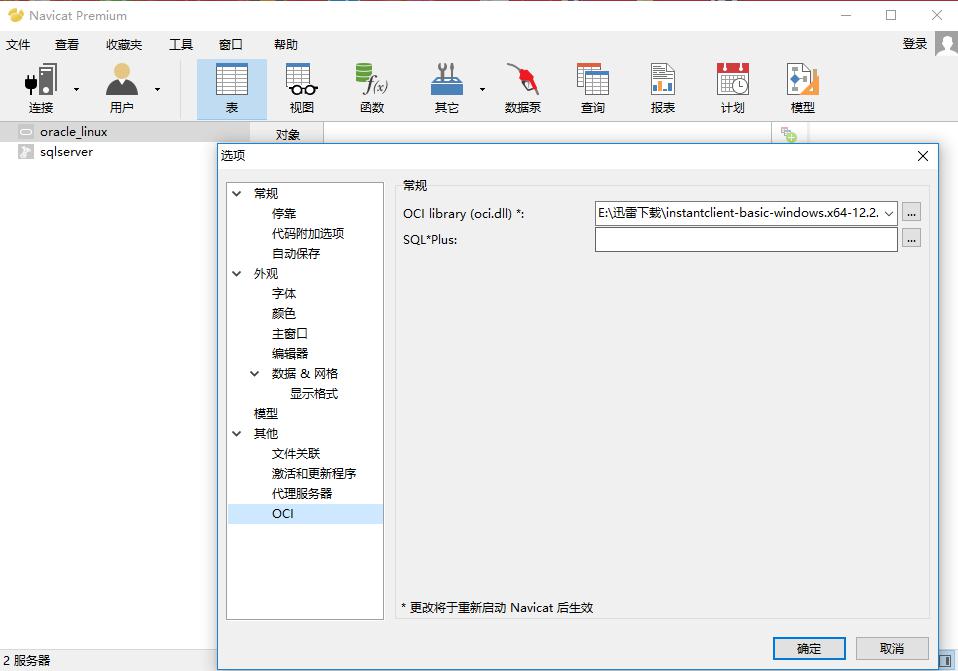Browse for OCI library file
This screenshot has height=671, width=958.
click(911, 213)
